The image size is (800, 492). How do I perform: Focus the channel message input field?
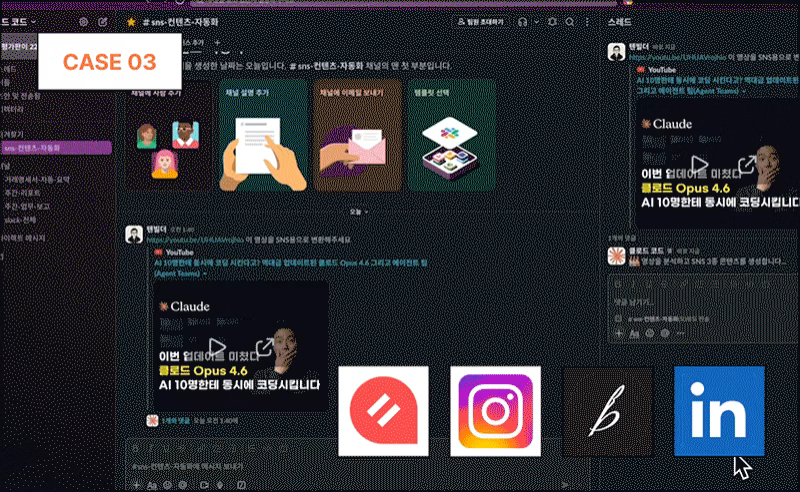[x=357, y=466]
